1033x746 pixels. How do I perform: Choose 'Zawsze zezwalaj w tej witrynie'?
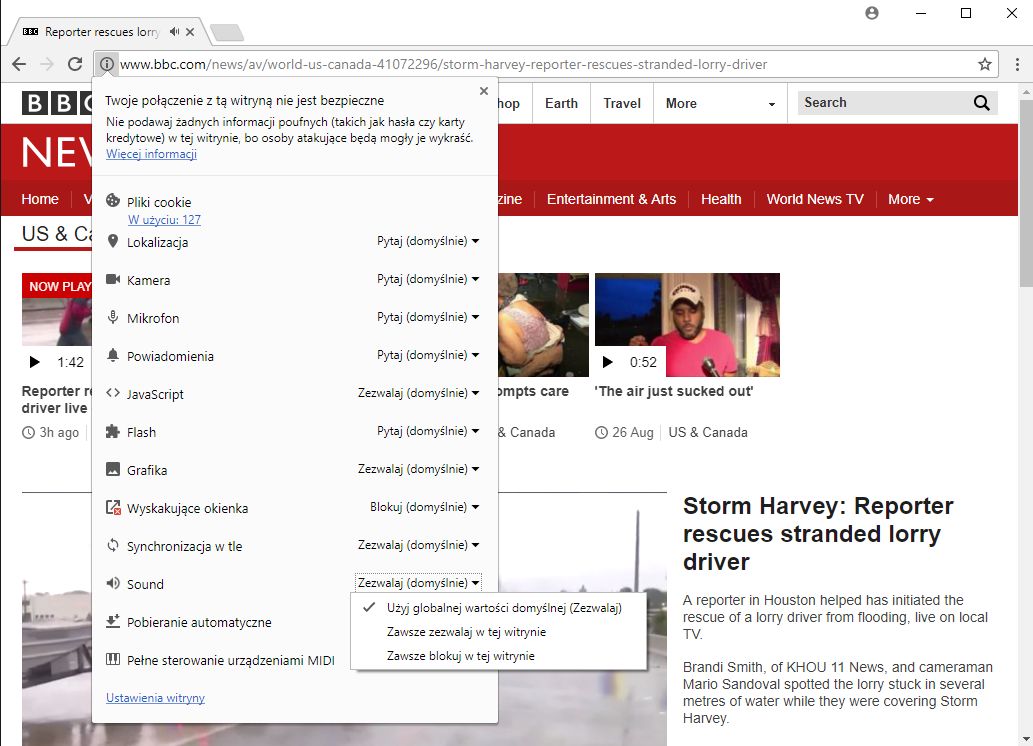(x=466, y=632)
